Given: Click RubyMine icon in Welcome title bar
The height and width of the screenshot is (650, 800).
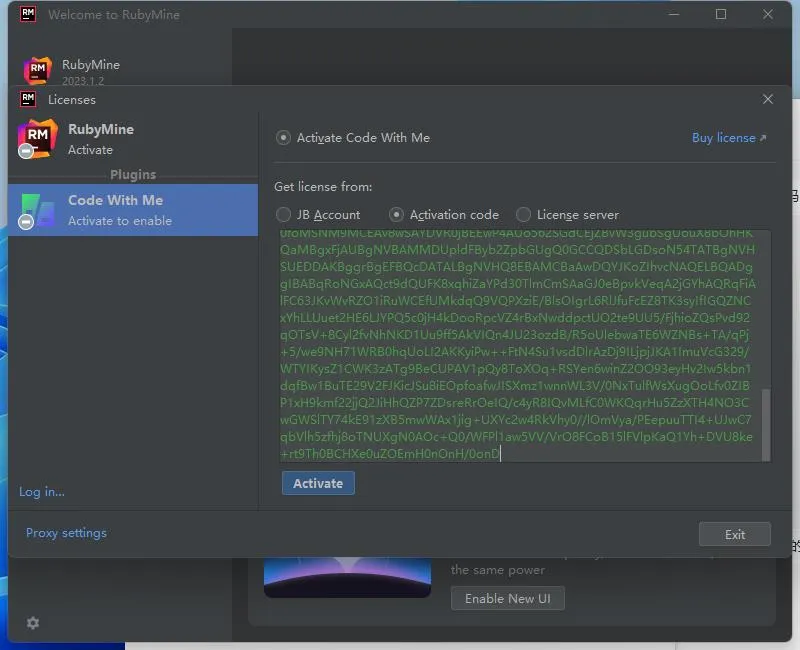Looking at the screenshot, I should [x=28, y=14].
